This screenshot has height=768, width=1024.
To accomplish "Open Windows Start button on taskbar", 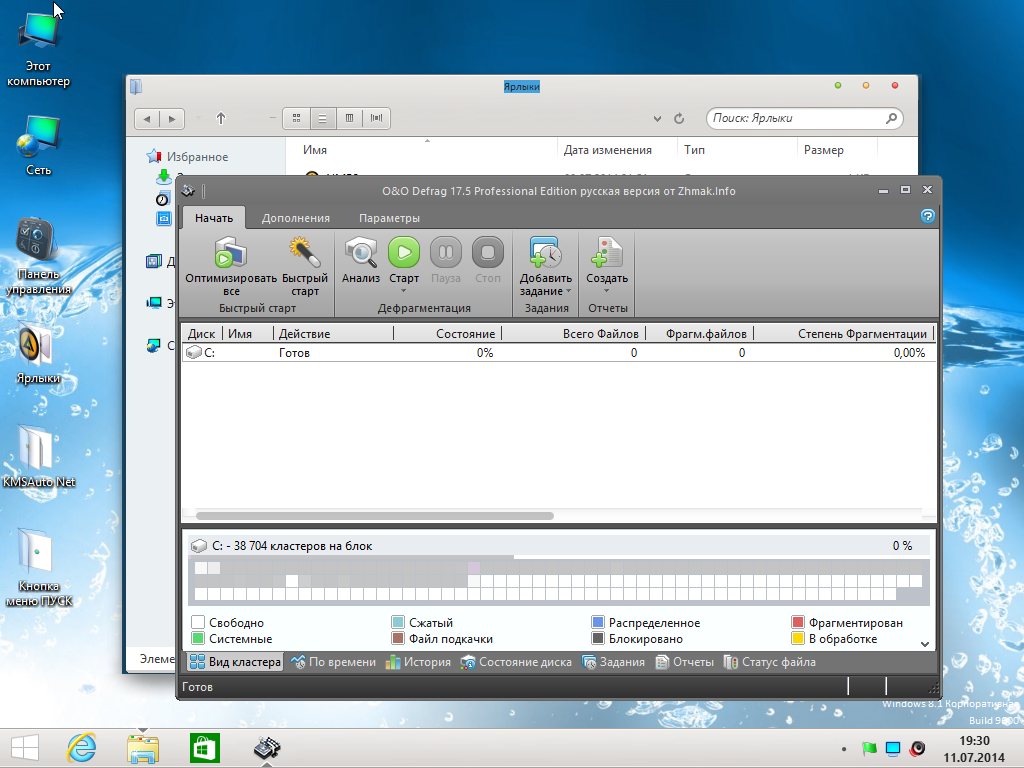I will 25,748.
